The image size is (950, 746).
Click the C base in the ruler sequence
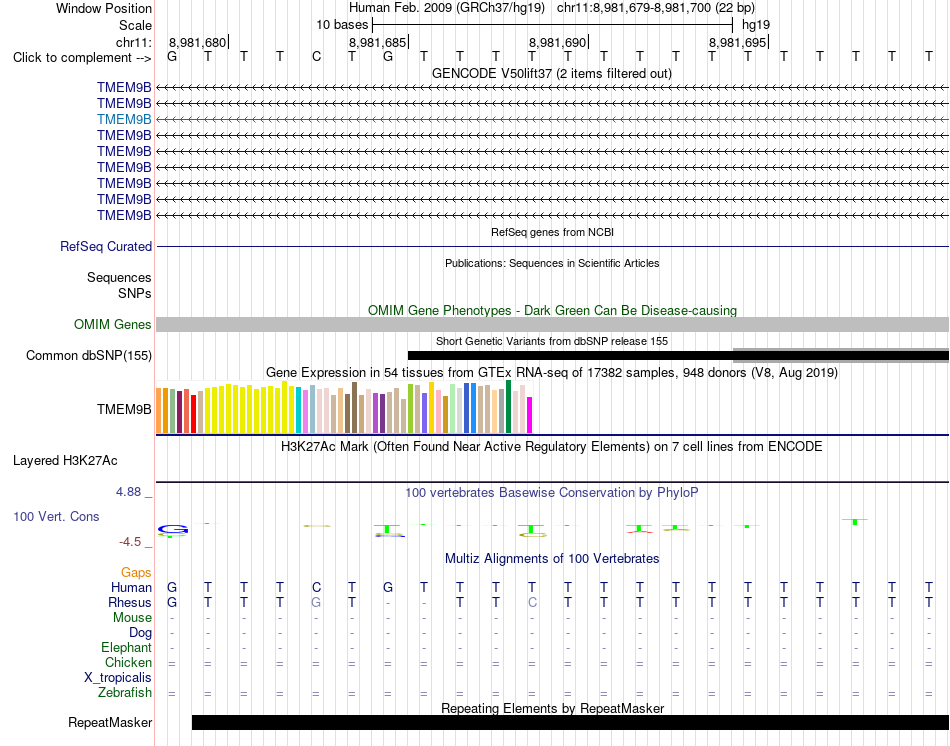click(316, 57)
